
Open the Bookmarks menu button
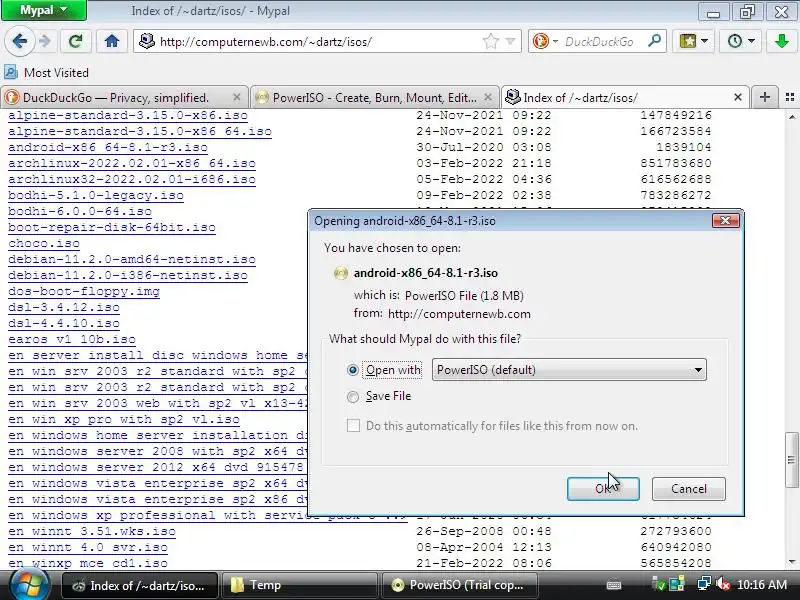click(x=693, y=41)
